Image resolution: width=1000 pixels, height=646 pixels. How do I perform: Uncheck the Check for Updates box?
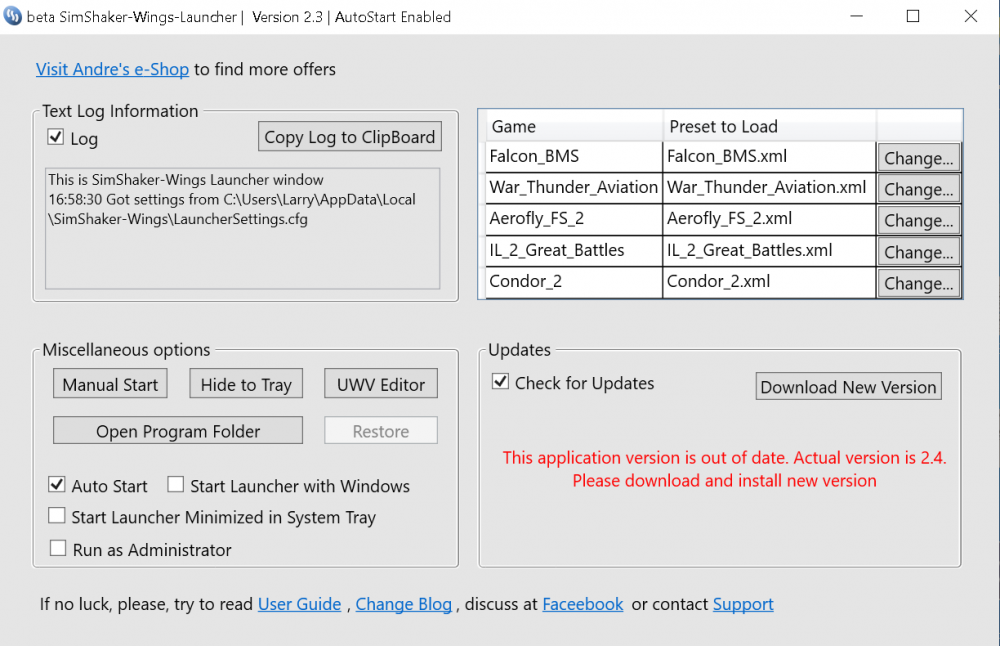(501, 383)
